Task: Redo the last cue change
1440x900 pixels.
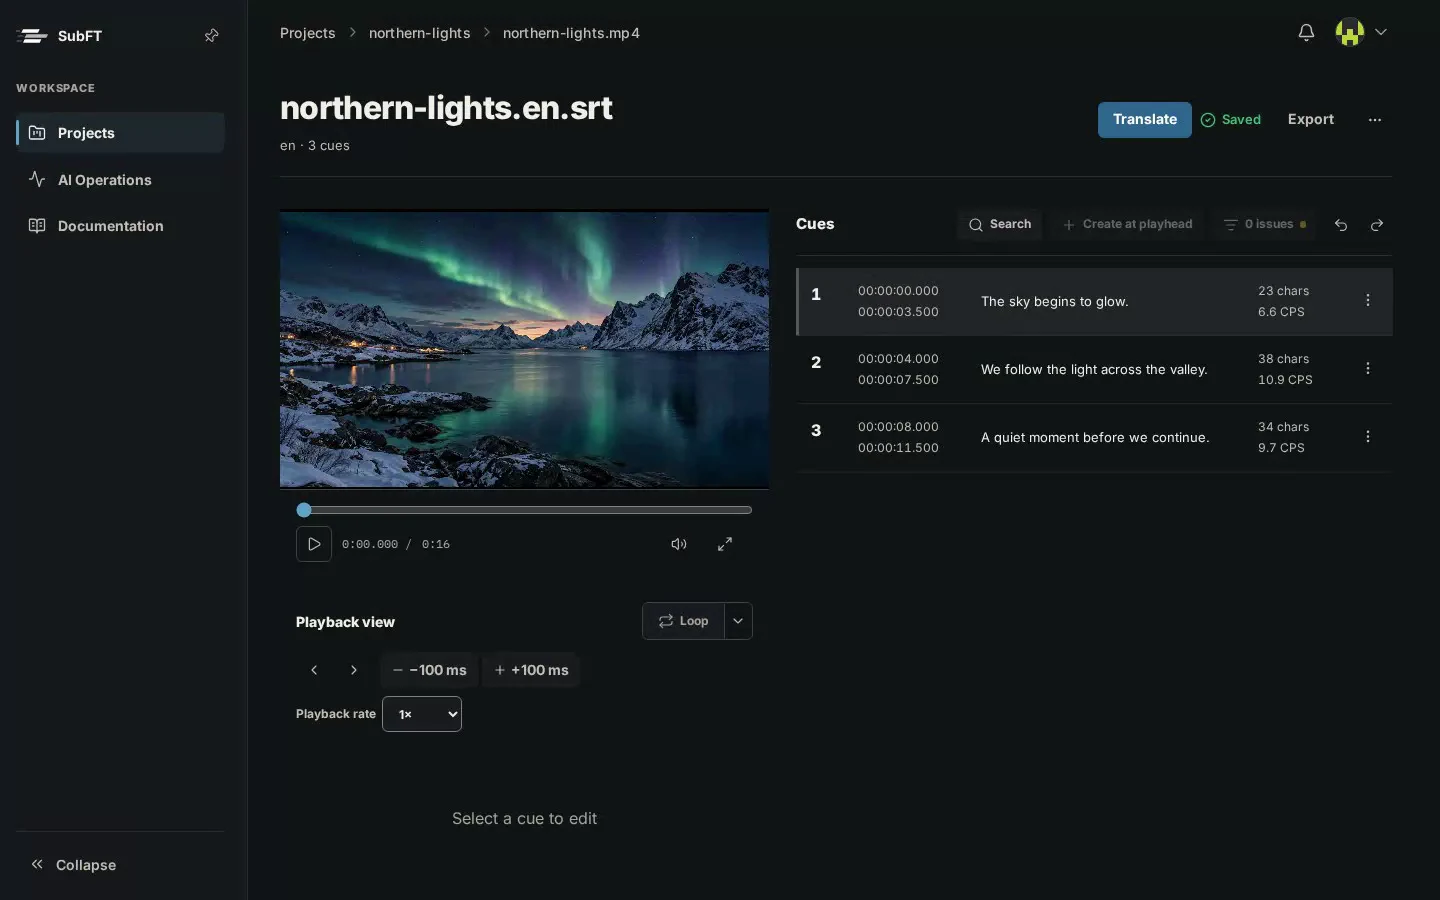Action: (1377, 225)
